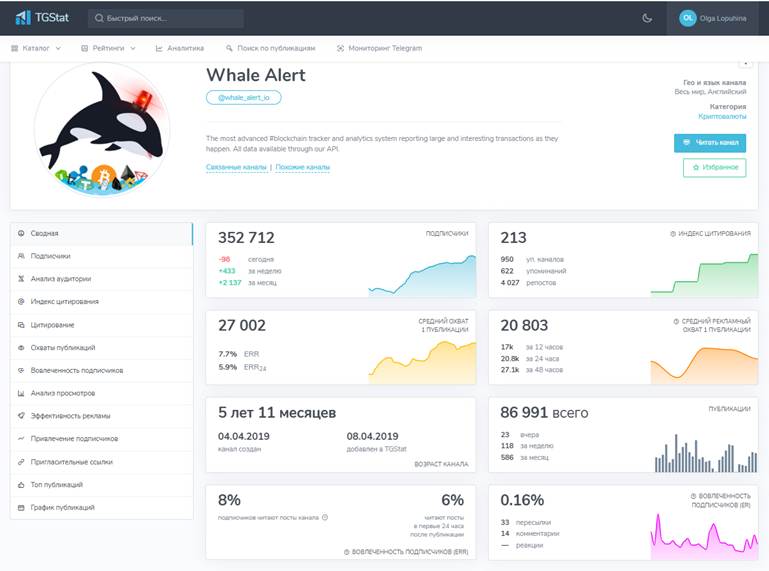Click the star icon in Избранное button

(x=695, y=167)
